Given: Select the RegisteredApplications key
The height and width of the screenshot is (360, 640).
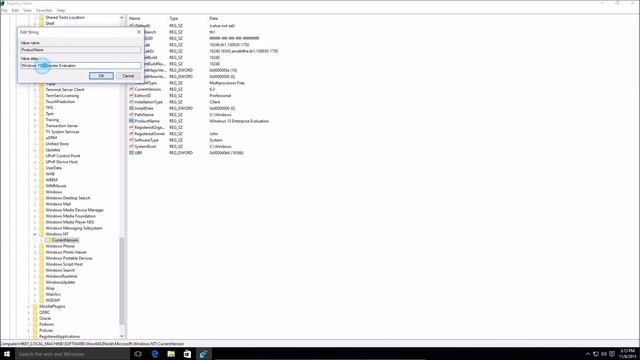Looking at the screenshot, I should pos(60,336).
